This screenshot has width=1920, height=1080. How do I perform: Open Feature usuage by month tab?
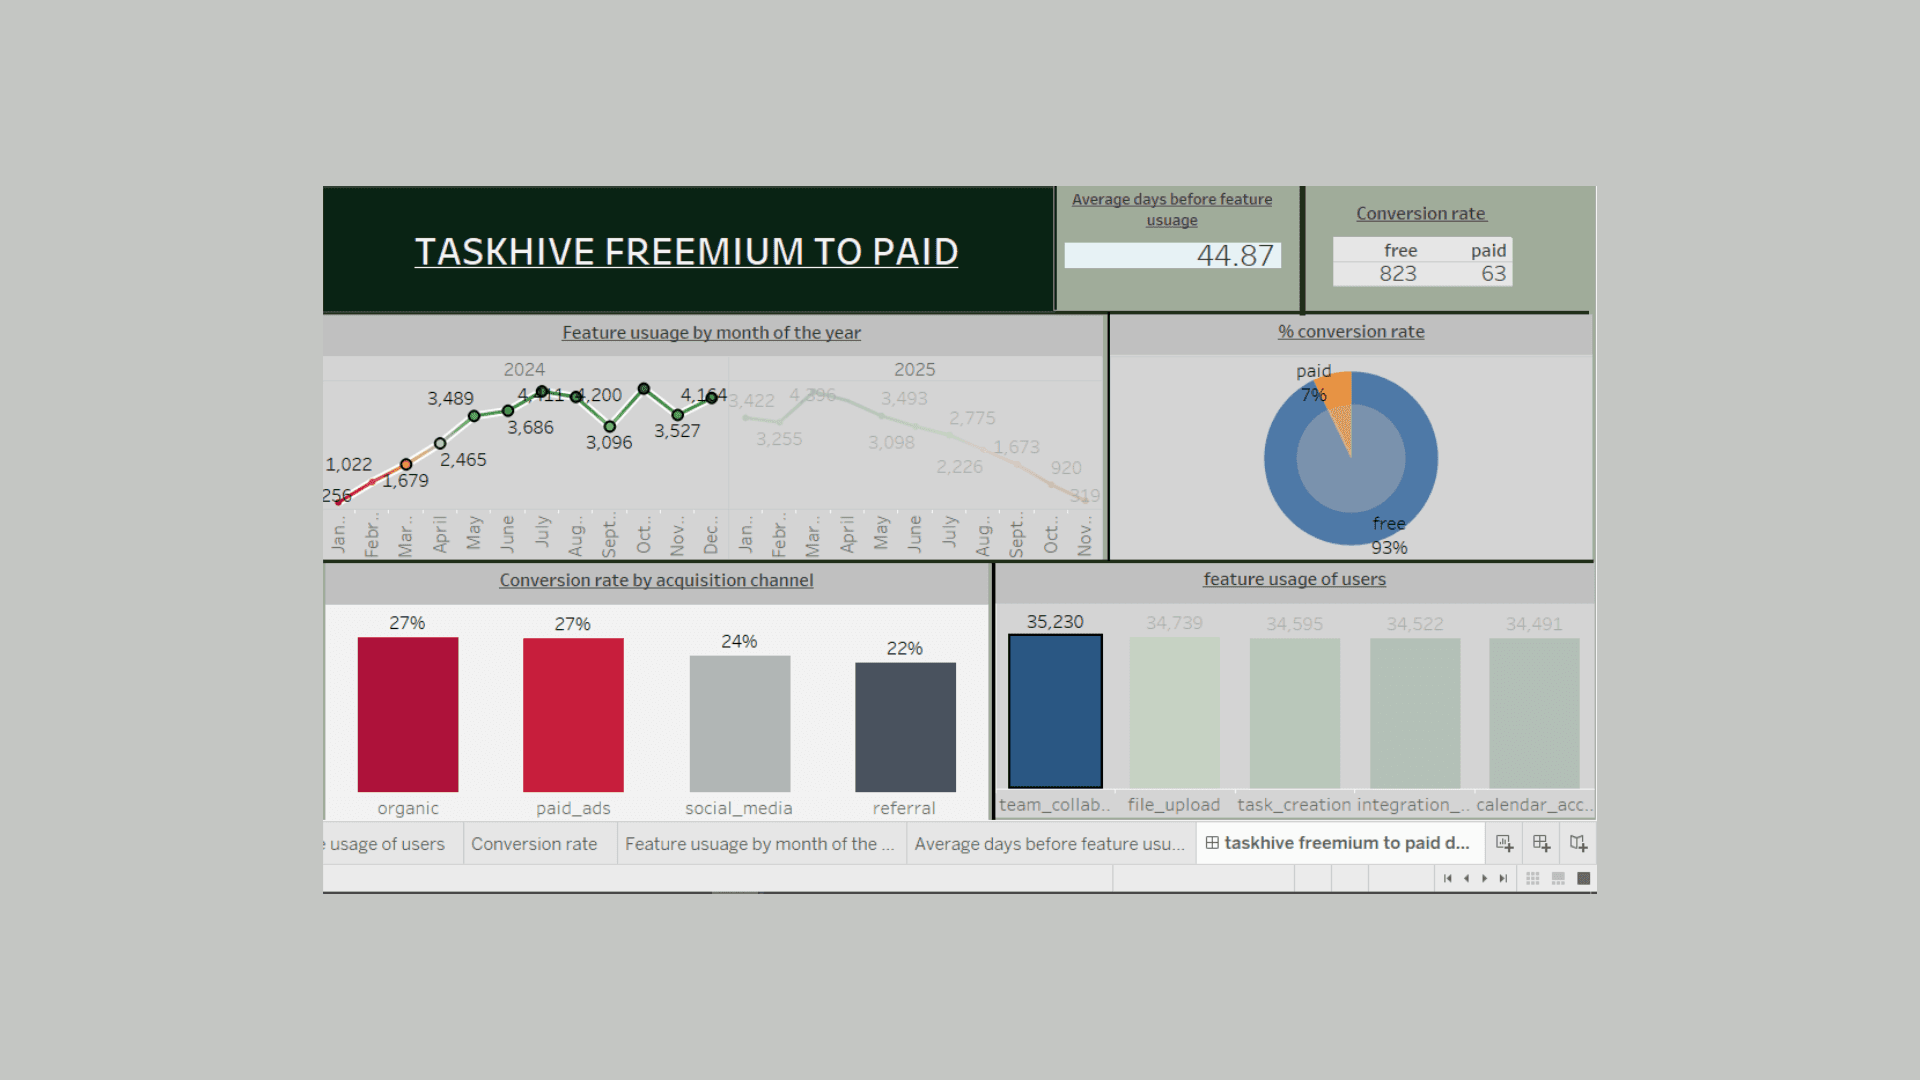point(759,844)
